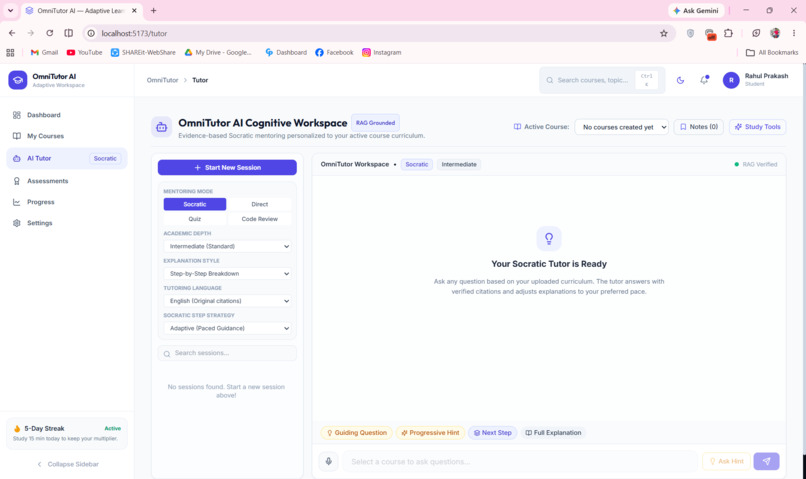Open the Explanation Style dropdown
This screenshot has height=479, width=806.
[227, 273]
